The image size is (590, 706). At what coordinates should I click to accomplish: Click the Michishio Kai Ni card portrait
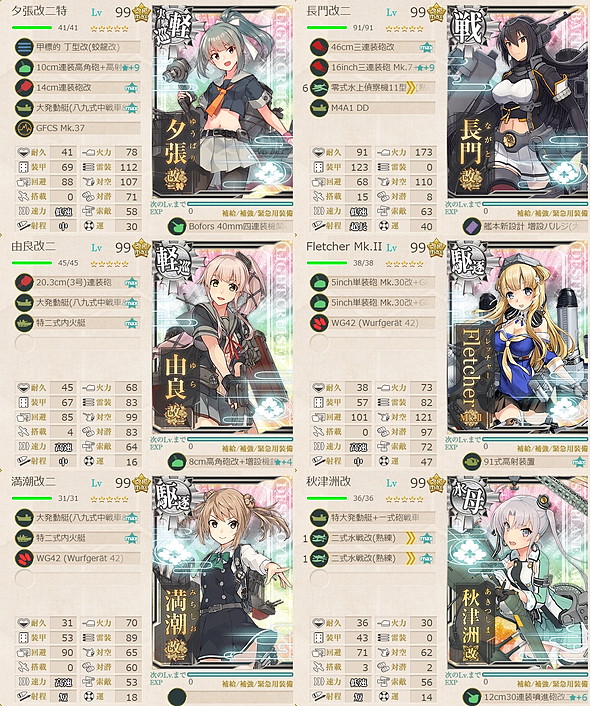coord(222,573)
